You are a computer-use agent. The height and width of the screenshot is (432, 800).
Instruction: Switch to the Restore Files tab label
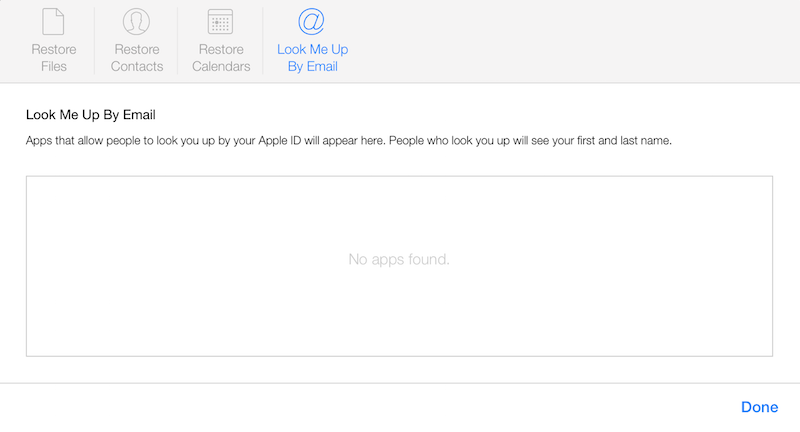54,58
